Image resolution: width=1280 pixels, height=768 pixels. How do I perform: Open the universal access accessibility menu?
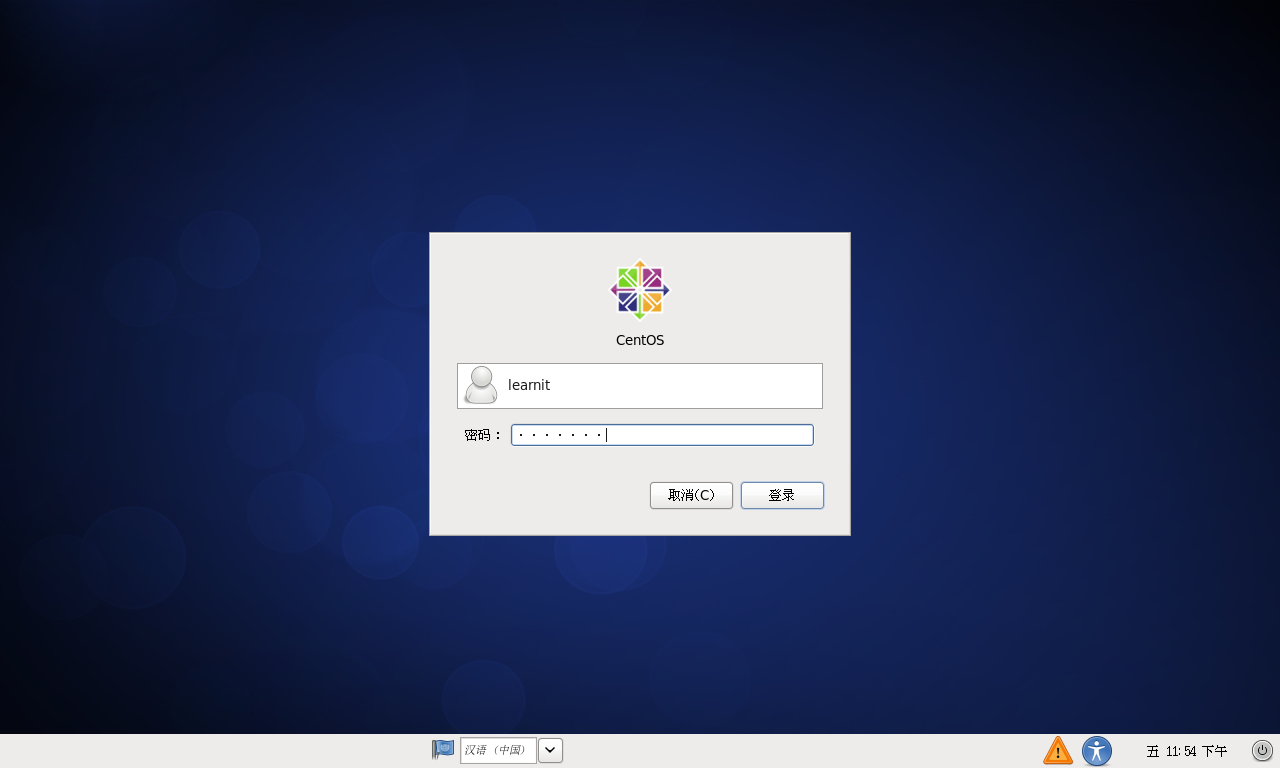point(1097,750)
